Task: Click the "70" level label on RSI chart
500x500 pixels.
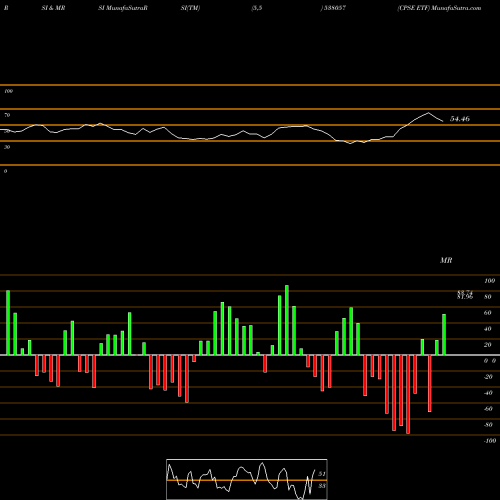Action: (x=7, y=115)
